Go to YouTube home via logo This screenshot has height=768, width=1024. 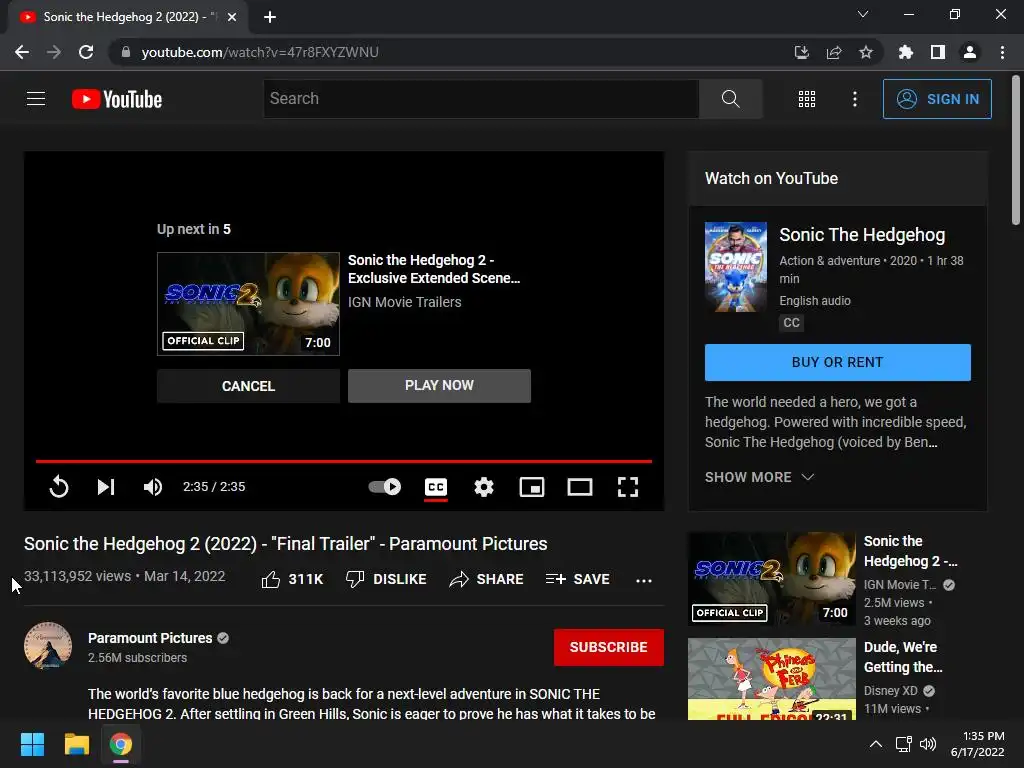117,99
